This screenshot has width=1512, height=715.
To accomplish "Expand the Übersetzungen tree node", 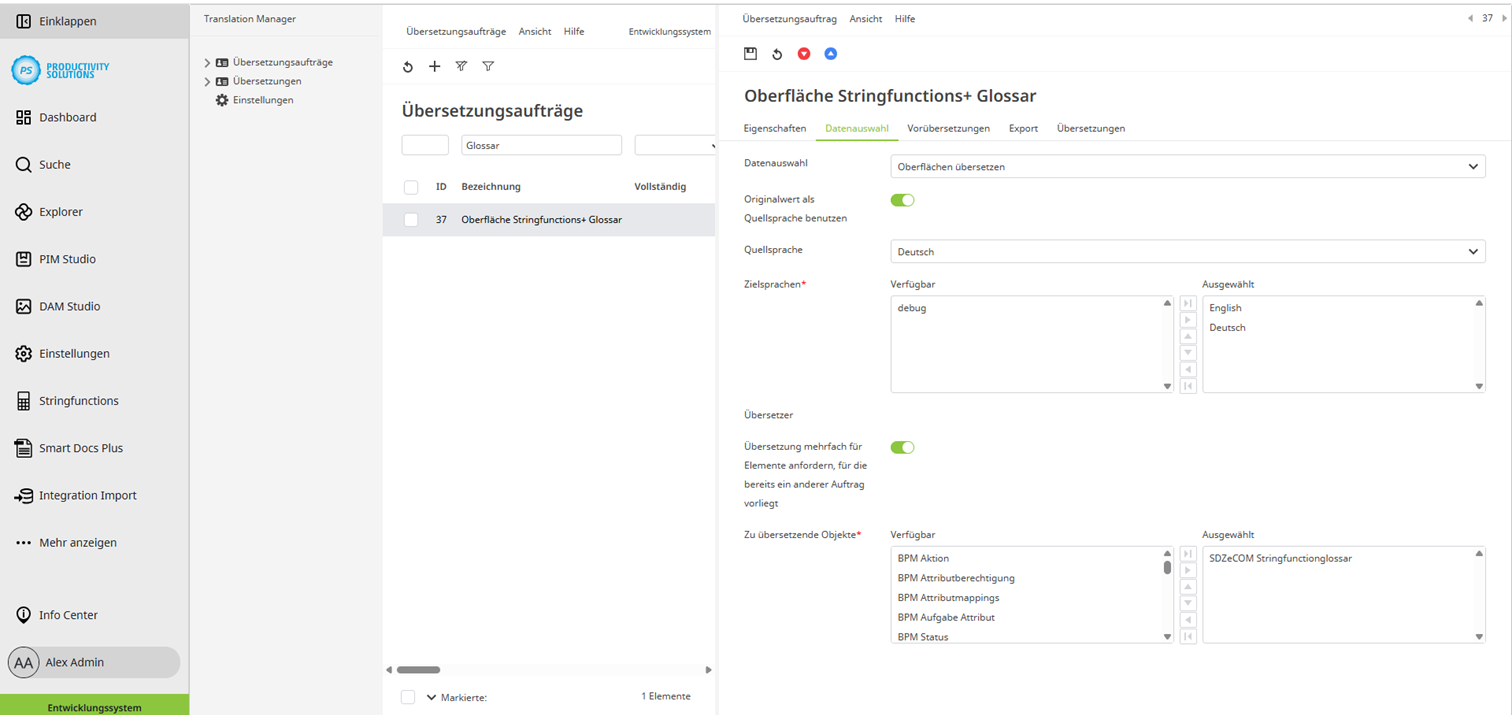I will [x=207, y=82].
